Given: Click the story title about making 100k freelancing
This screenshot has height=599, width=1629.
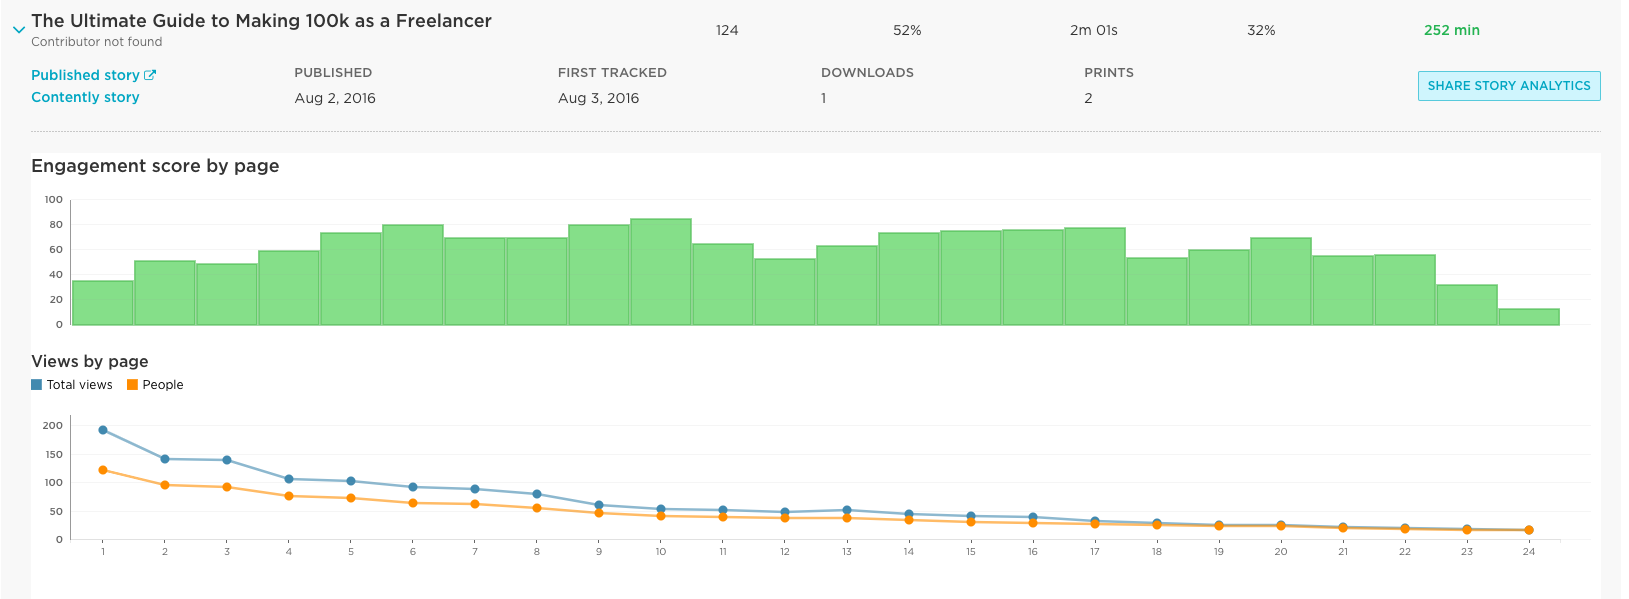Looking at the screenshot, I should [x=261, y=21].
